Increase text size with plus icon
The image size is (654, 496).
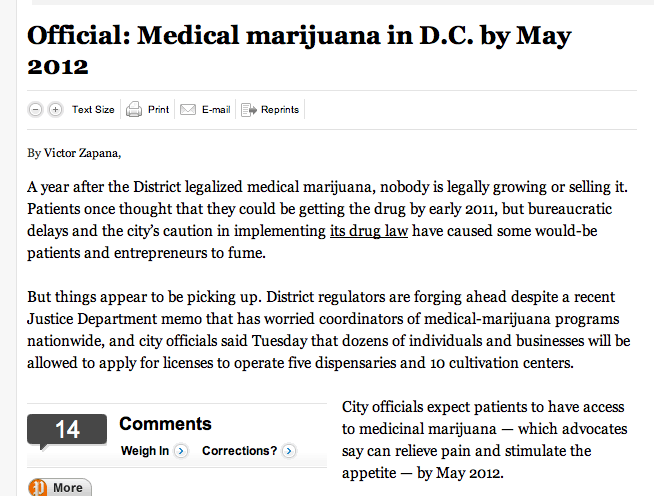tap(55, 110)
